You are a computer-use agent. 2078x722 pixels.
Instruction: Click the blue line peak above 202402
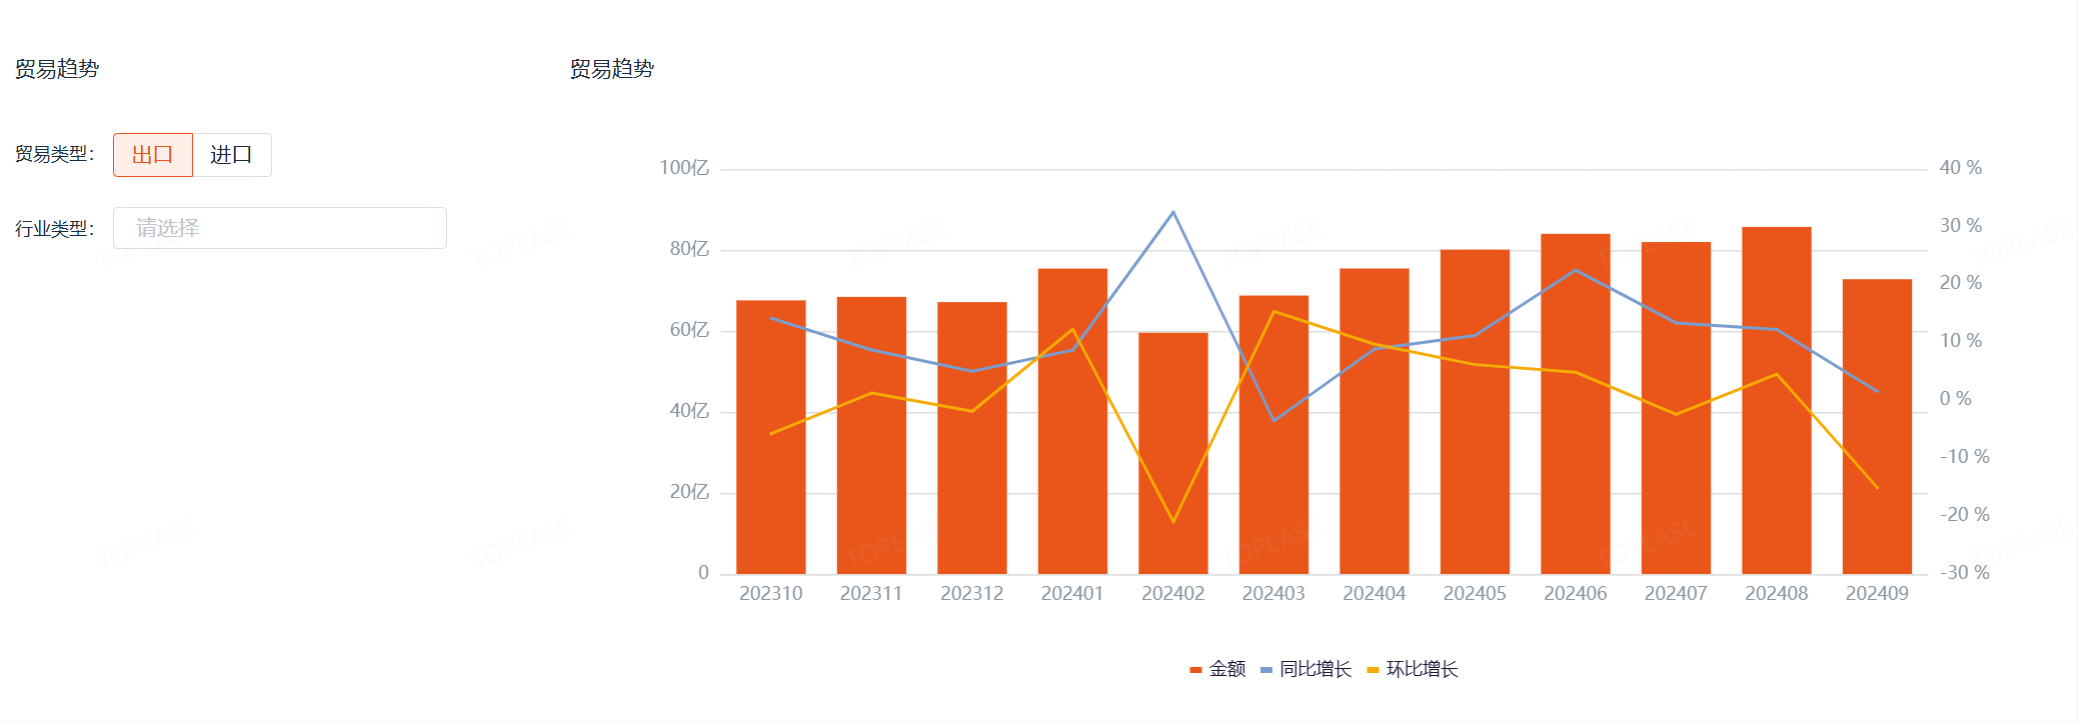tap(1173, 212)
